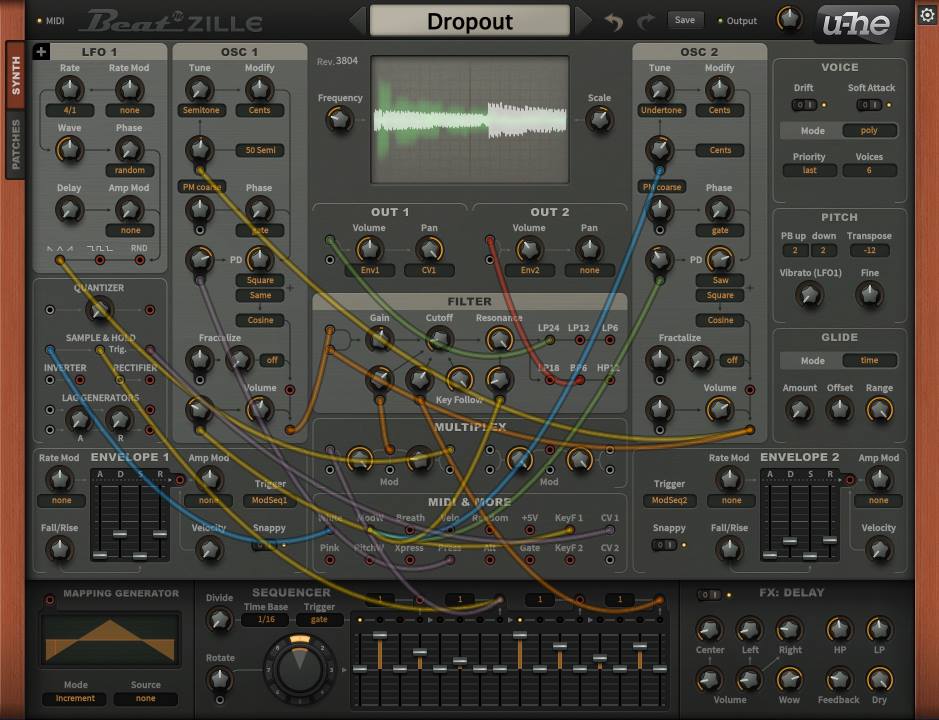Open the Voice Mode 'poly' selector

tap(869, 131)
